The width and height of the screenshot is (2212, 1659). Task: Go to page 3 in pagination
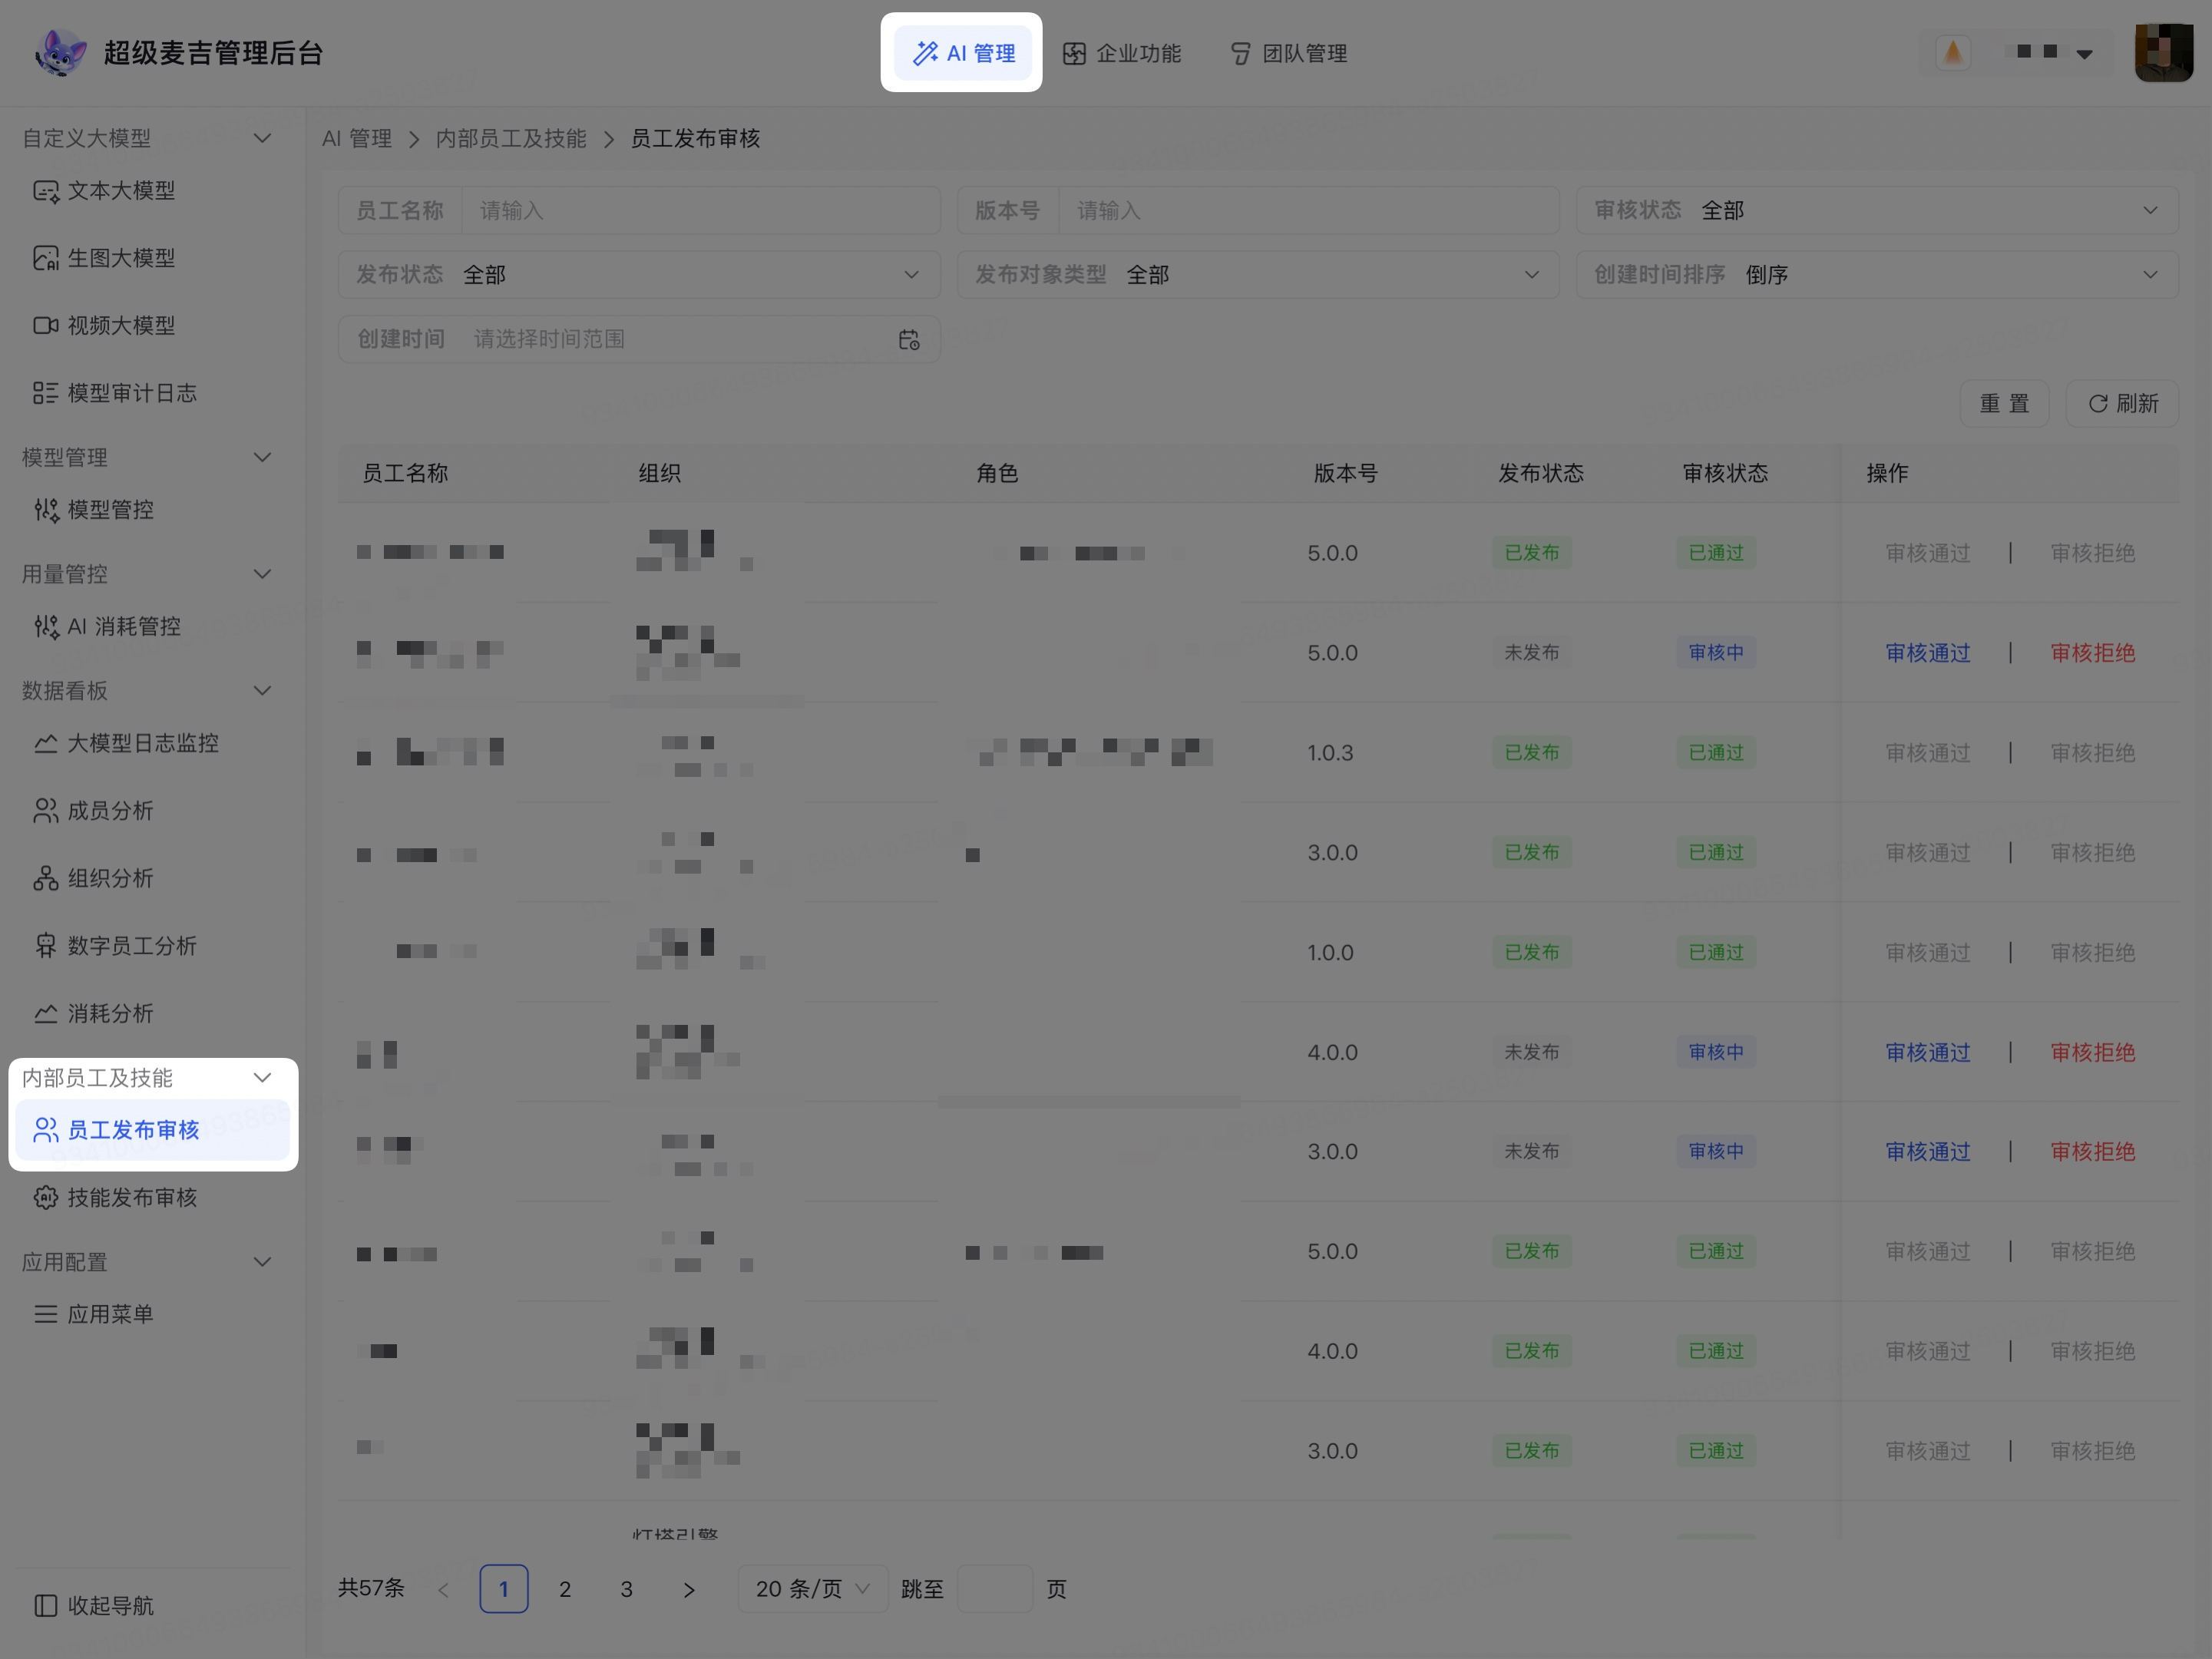tap(627, 1589)
